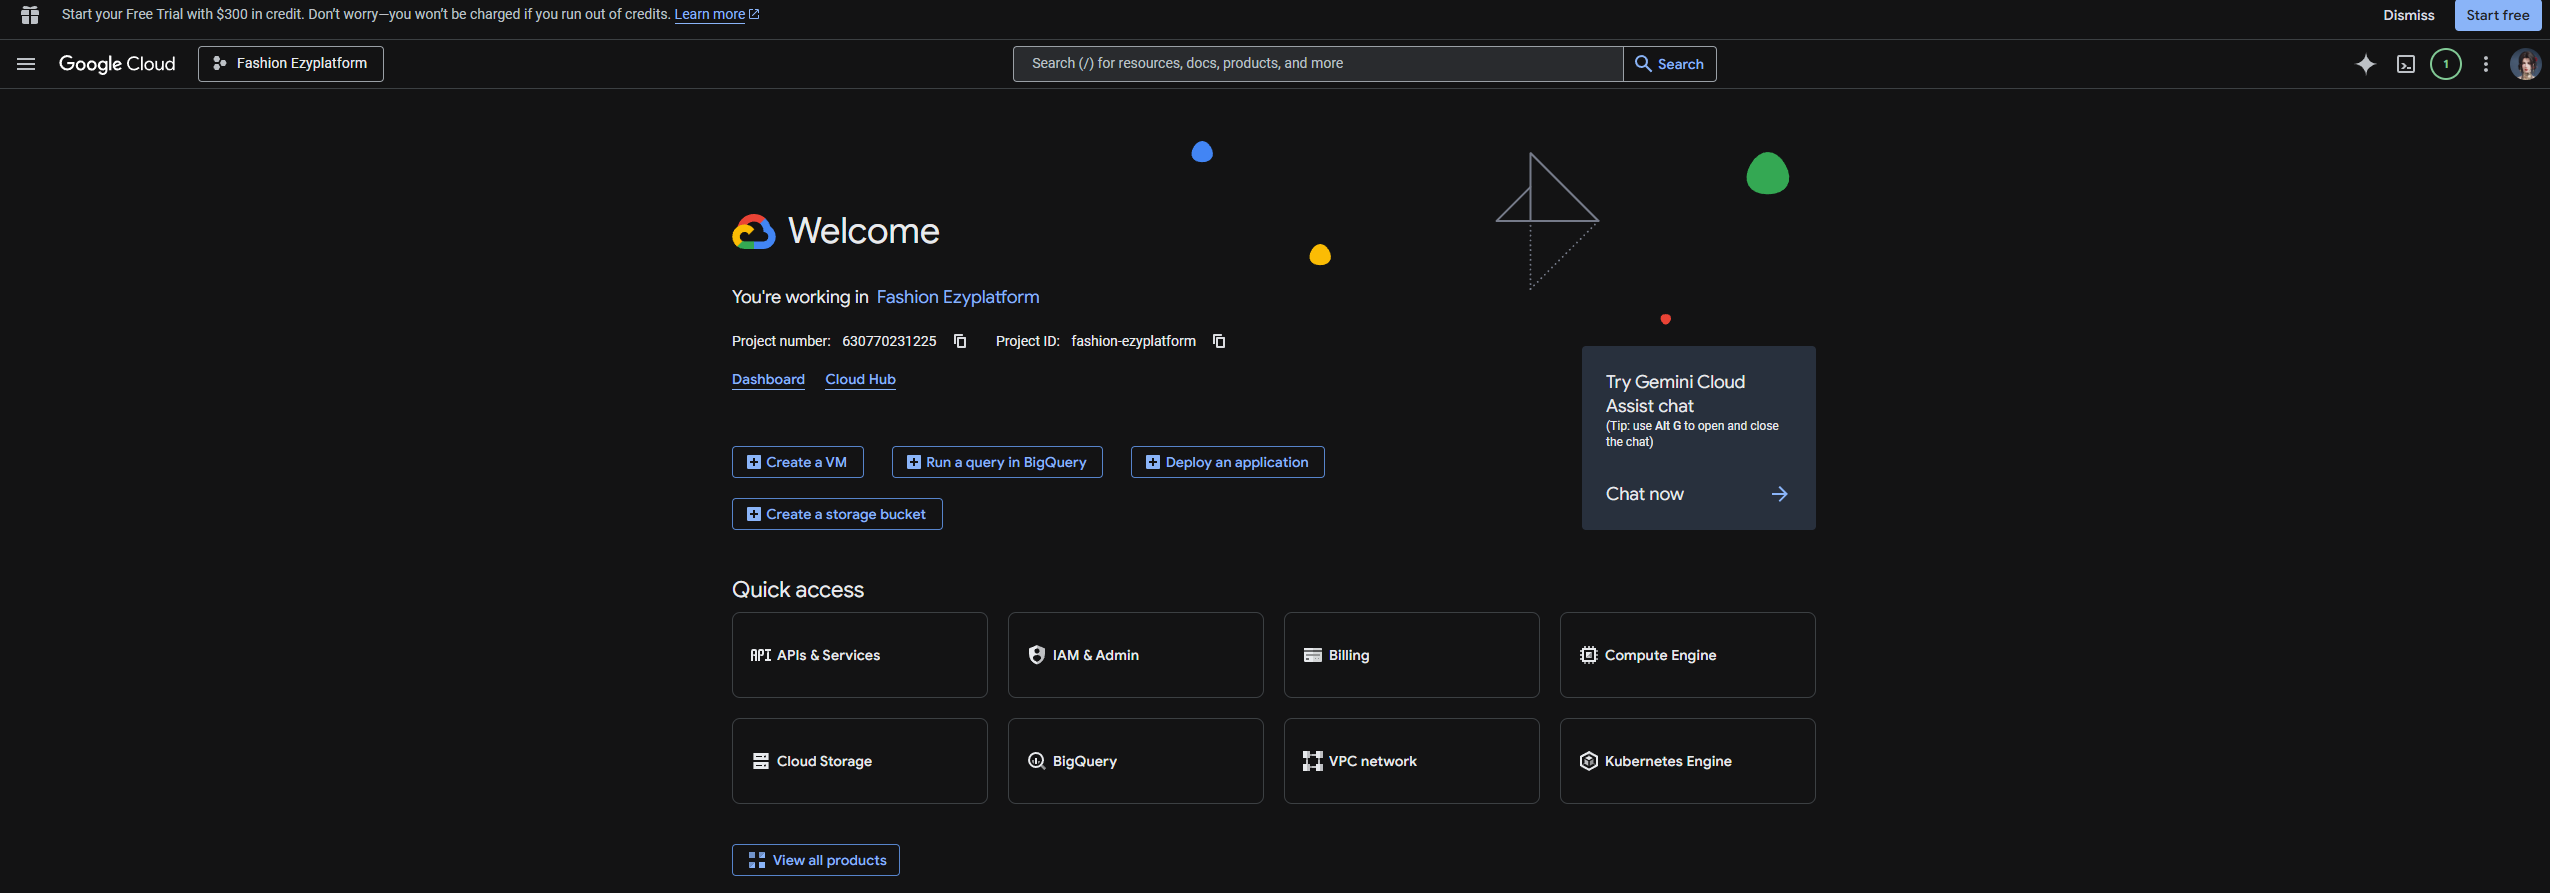Viewport: 2550px width, 893px height.
Task: Open notifications badge showing 1
Action: (x=2446, y=64)
